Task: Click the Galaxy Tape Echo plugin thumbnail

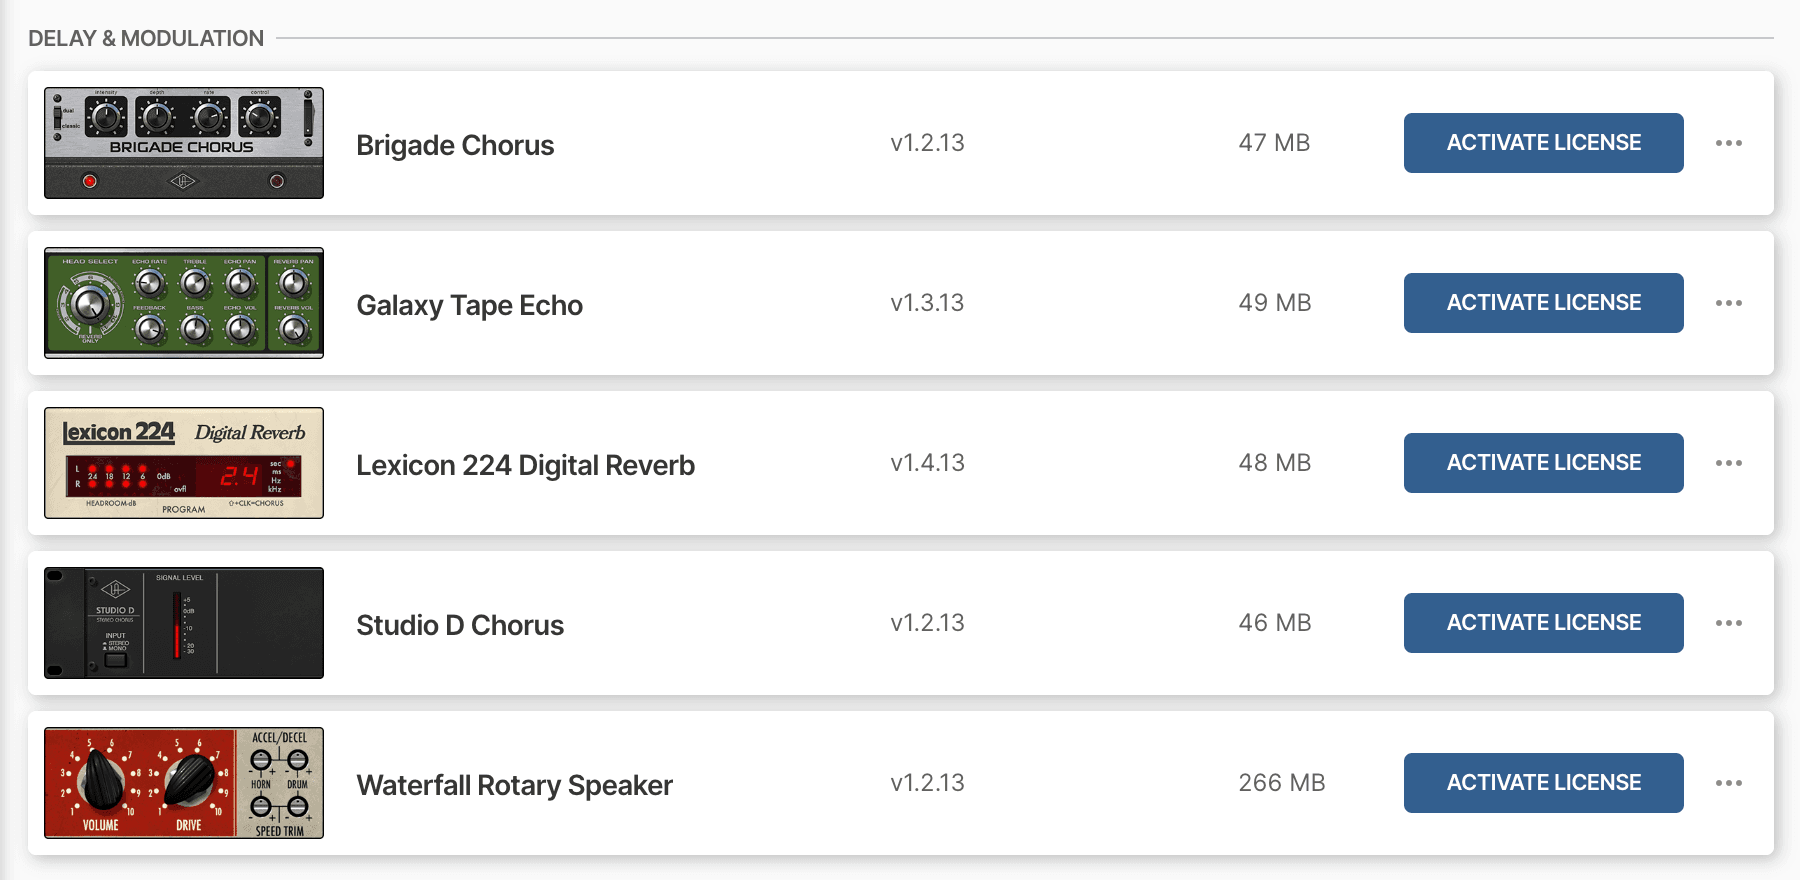Action: pyautogui.click(x=184, y=303)
